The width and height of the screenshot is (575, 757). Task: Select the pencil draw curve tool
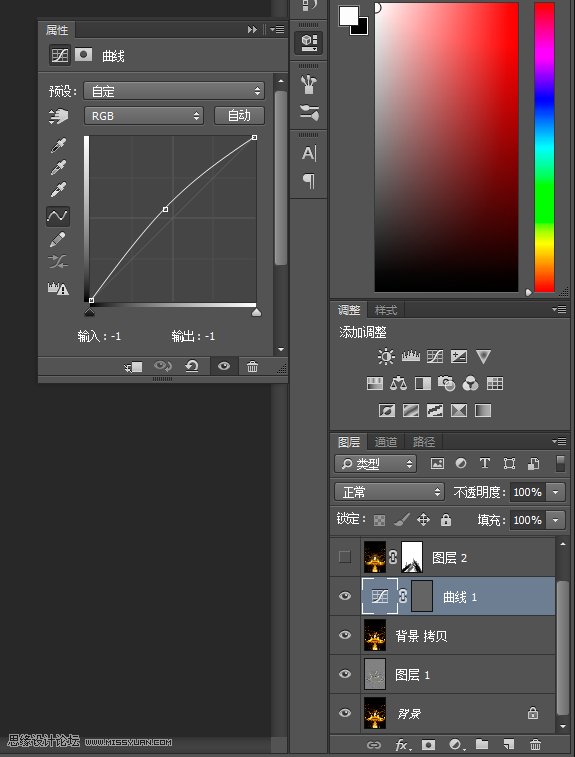(58, 239)
